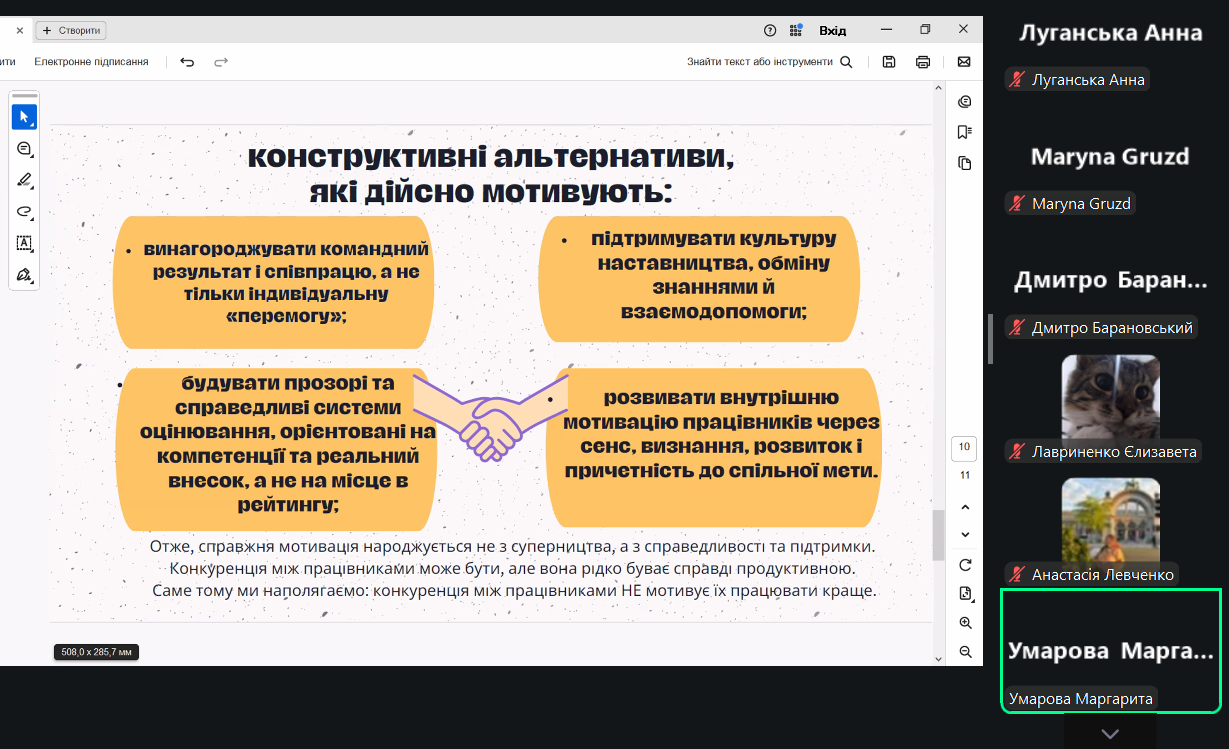Open the bookmarks panel

[965, 132]
